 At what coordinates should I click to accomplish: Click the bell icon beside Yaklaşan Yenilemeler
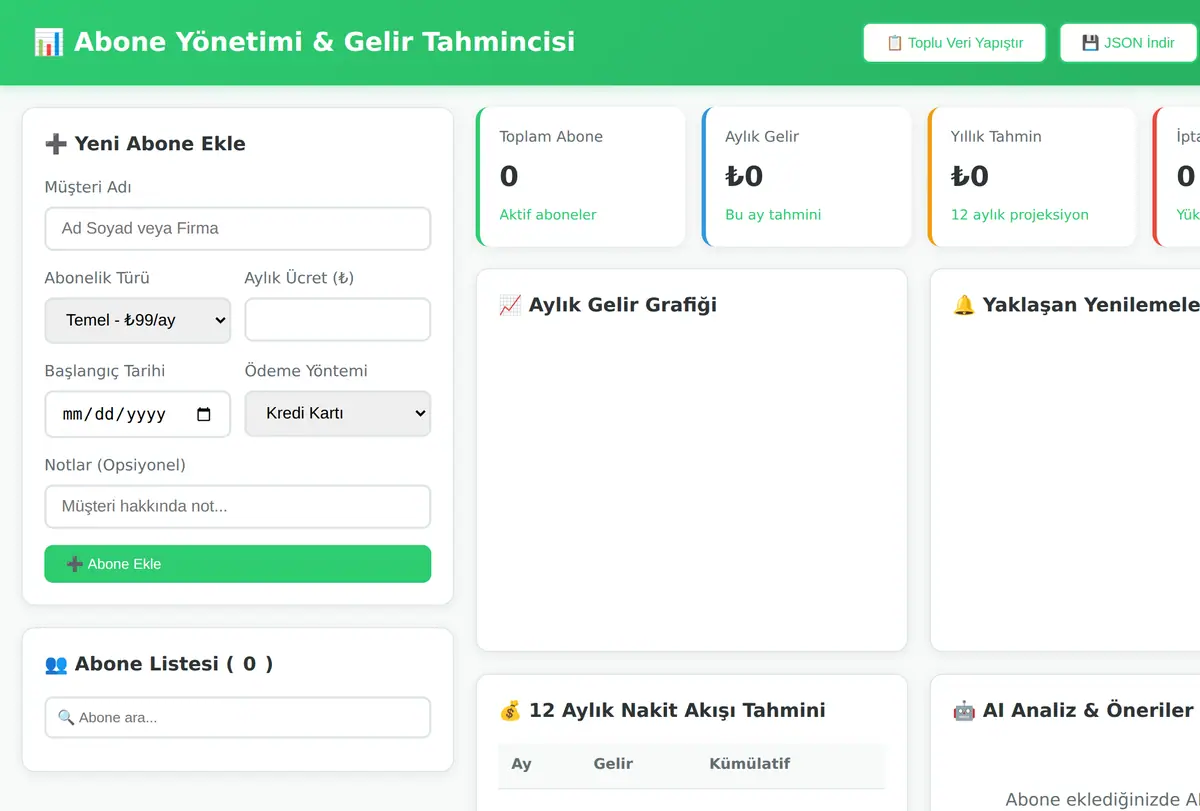click(964, 305)
